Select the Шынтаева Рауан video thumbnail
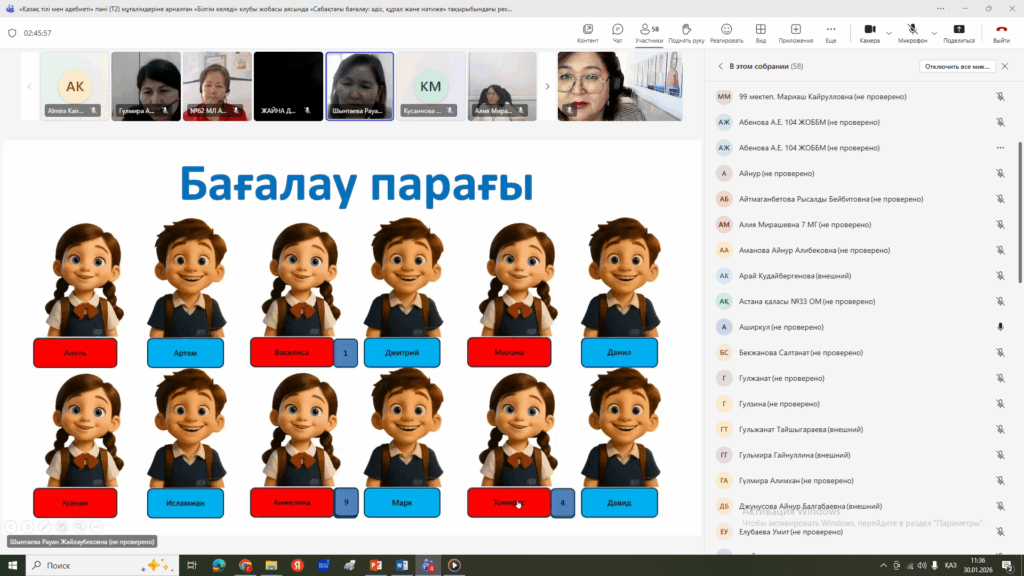The width and height of the screenshot is (1024, 576). pyautogui.click(x=359, y=86)
